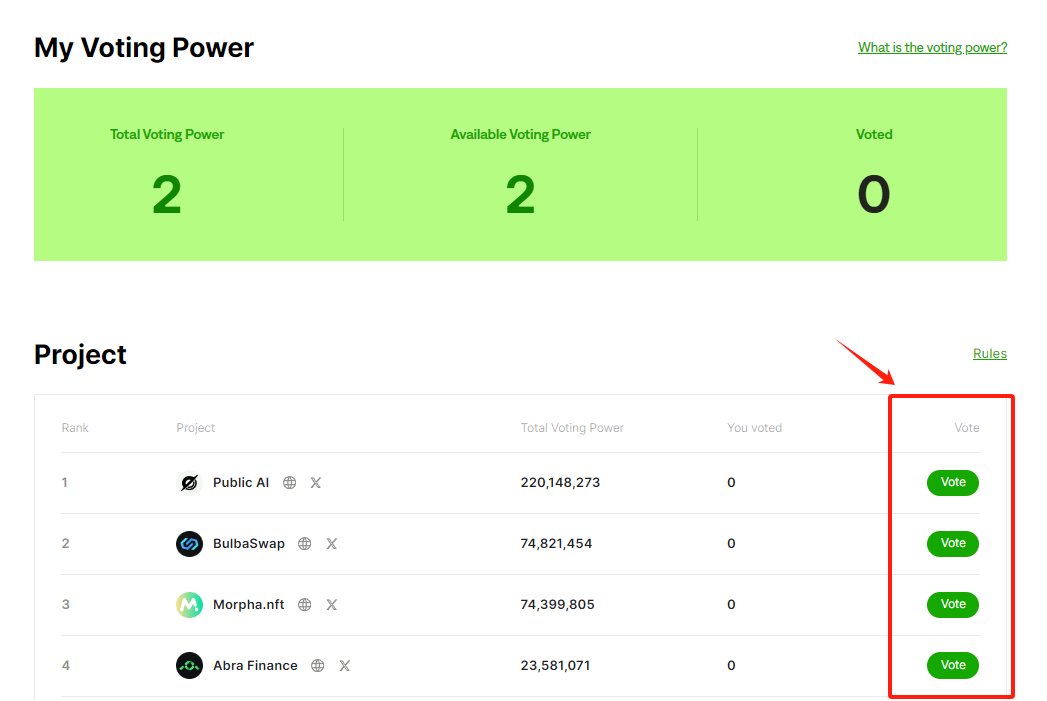
Task: Select the Public AI project name
Action: click(x=241, y=483)
